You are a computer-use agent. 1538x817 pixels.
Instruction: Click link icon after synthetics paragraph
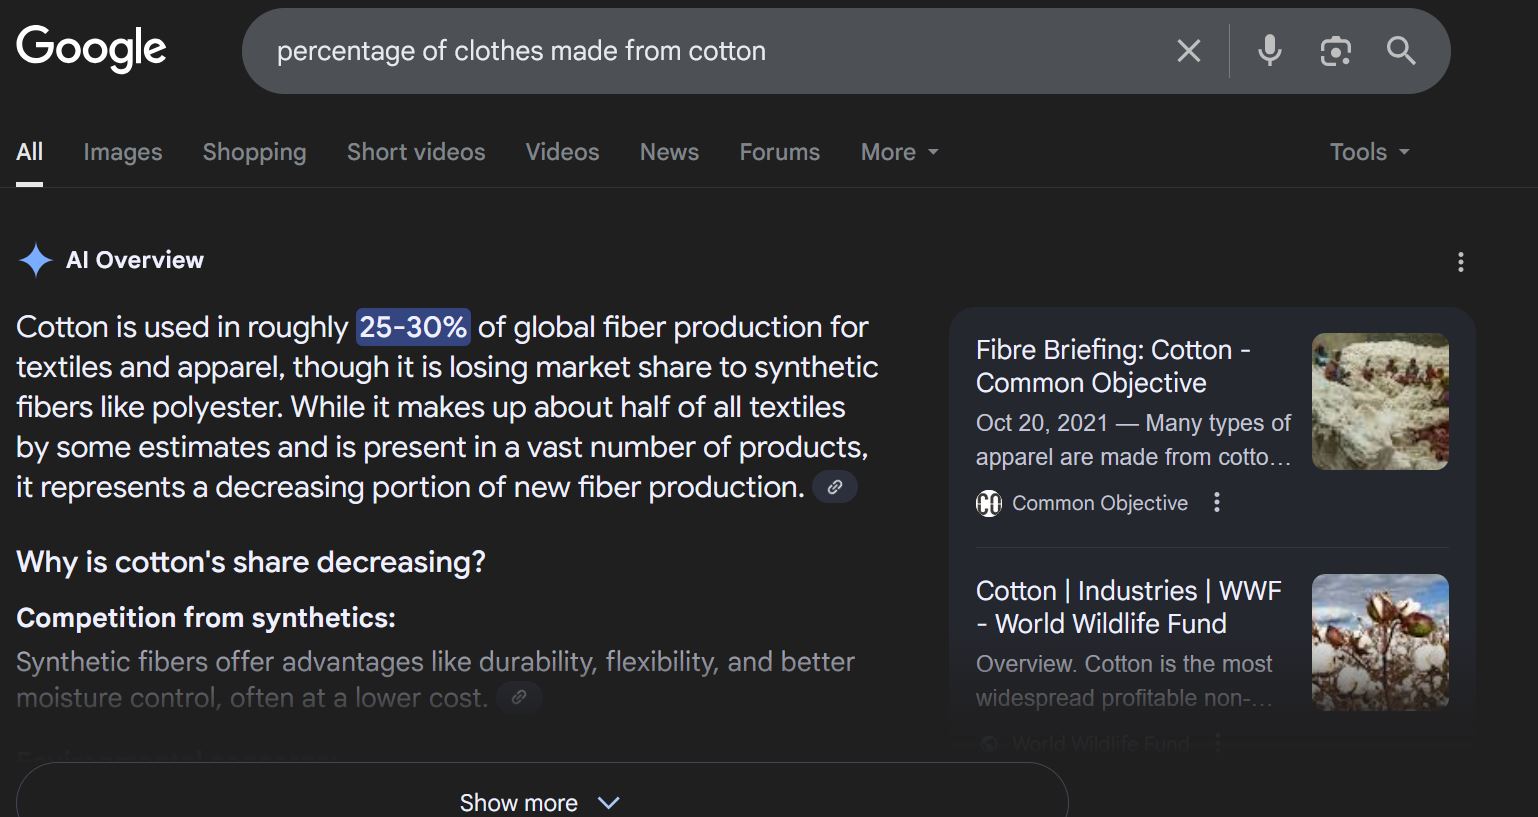(519, 697)
